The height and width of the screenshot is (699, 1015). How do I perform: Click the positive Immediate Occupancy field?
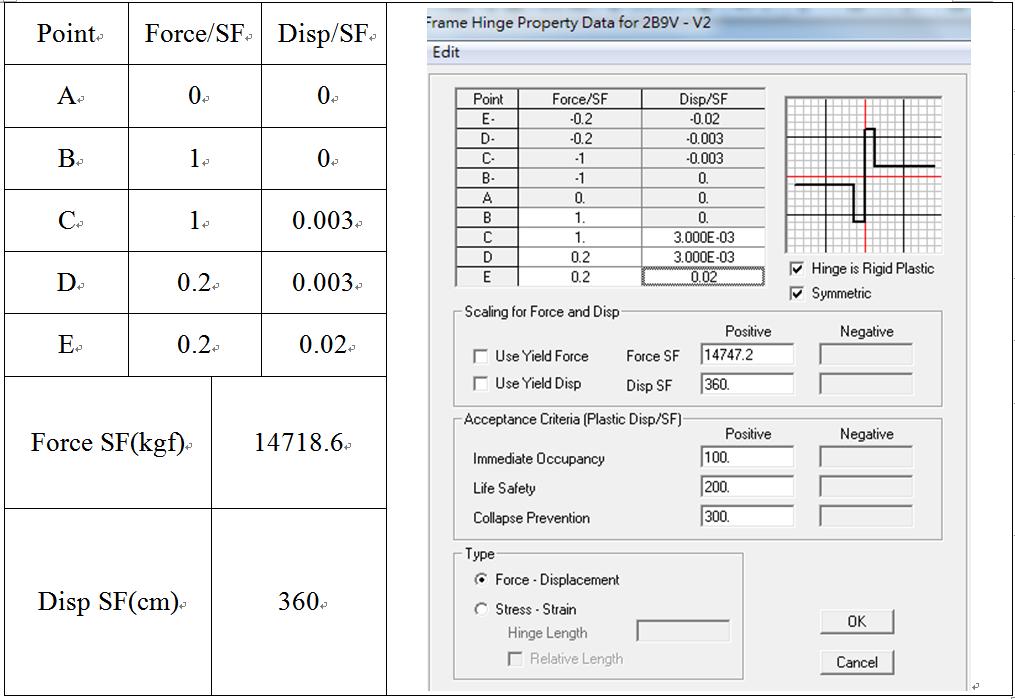[x=747, y=457]
